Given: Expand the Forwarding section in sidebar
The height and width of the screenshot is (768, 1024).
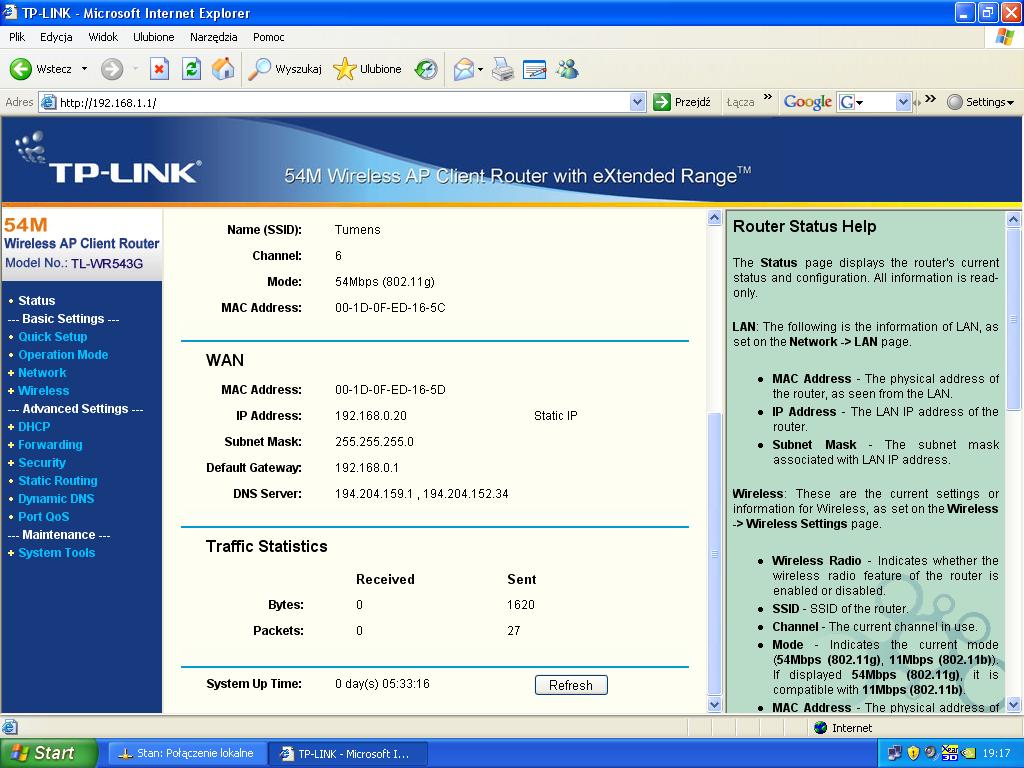Looking at the screenshot, I should pyautogui.click(x=50, y=445).
